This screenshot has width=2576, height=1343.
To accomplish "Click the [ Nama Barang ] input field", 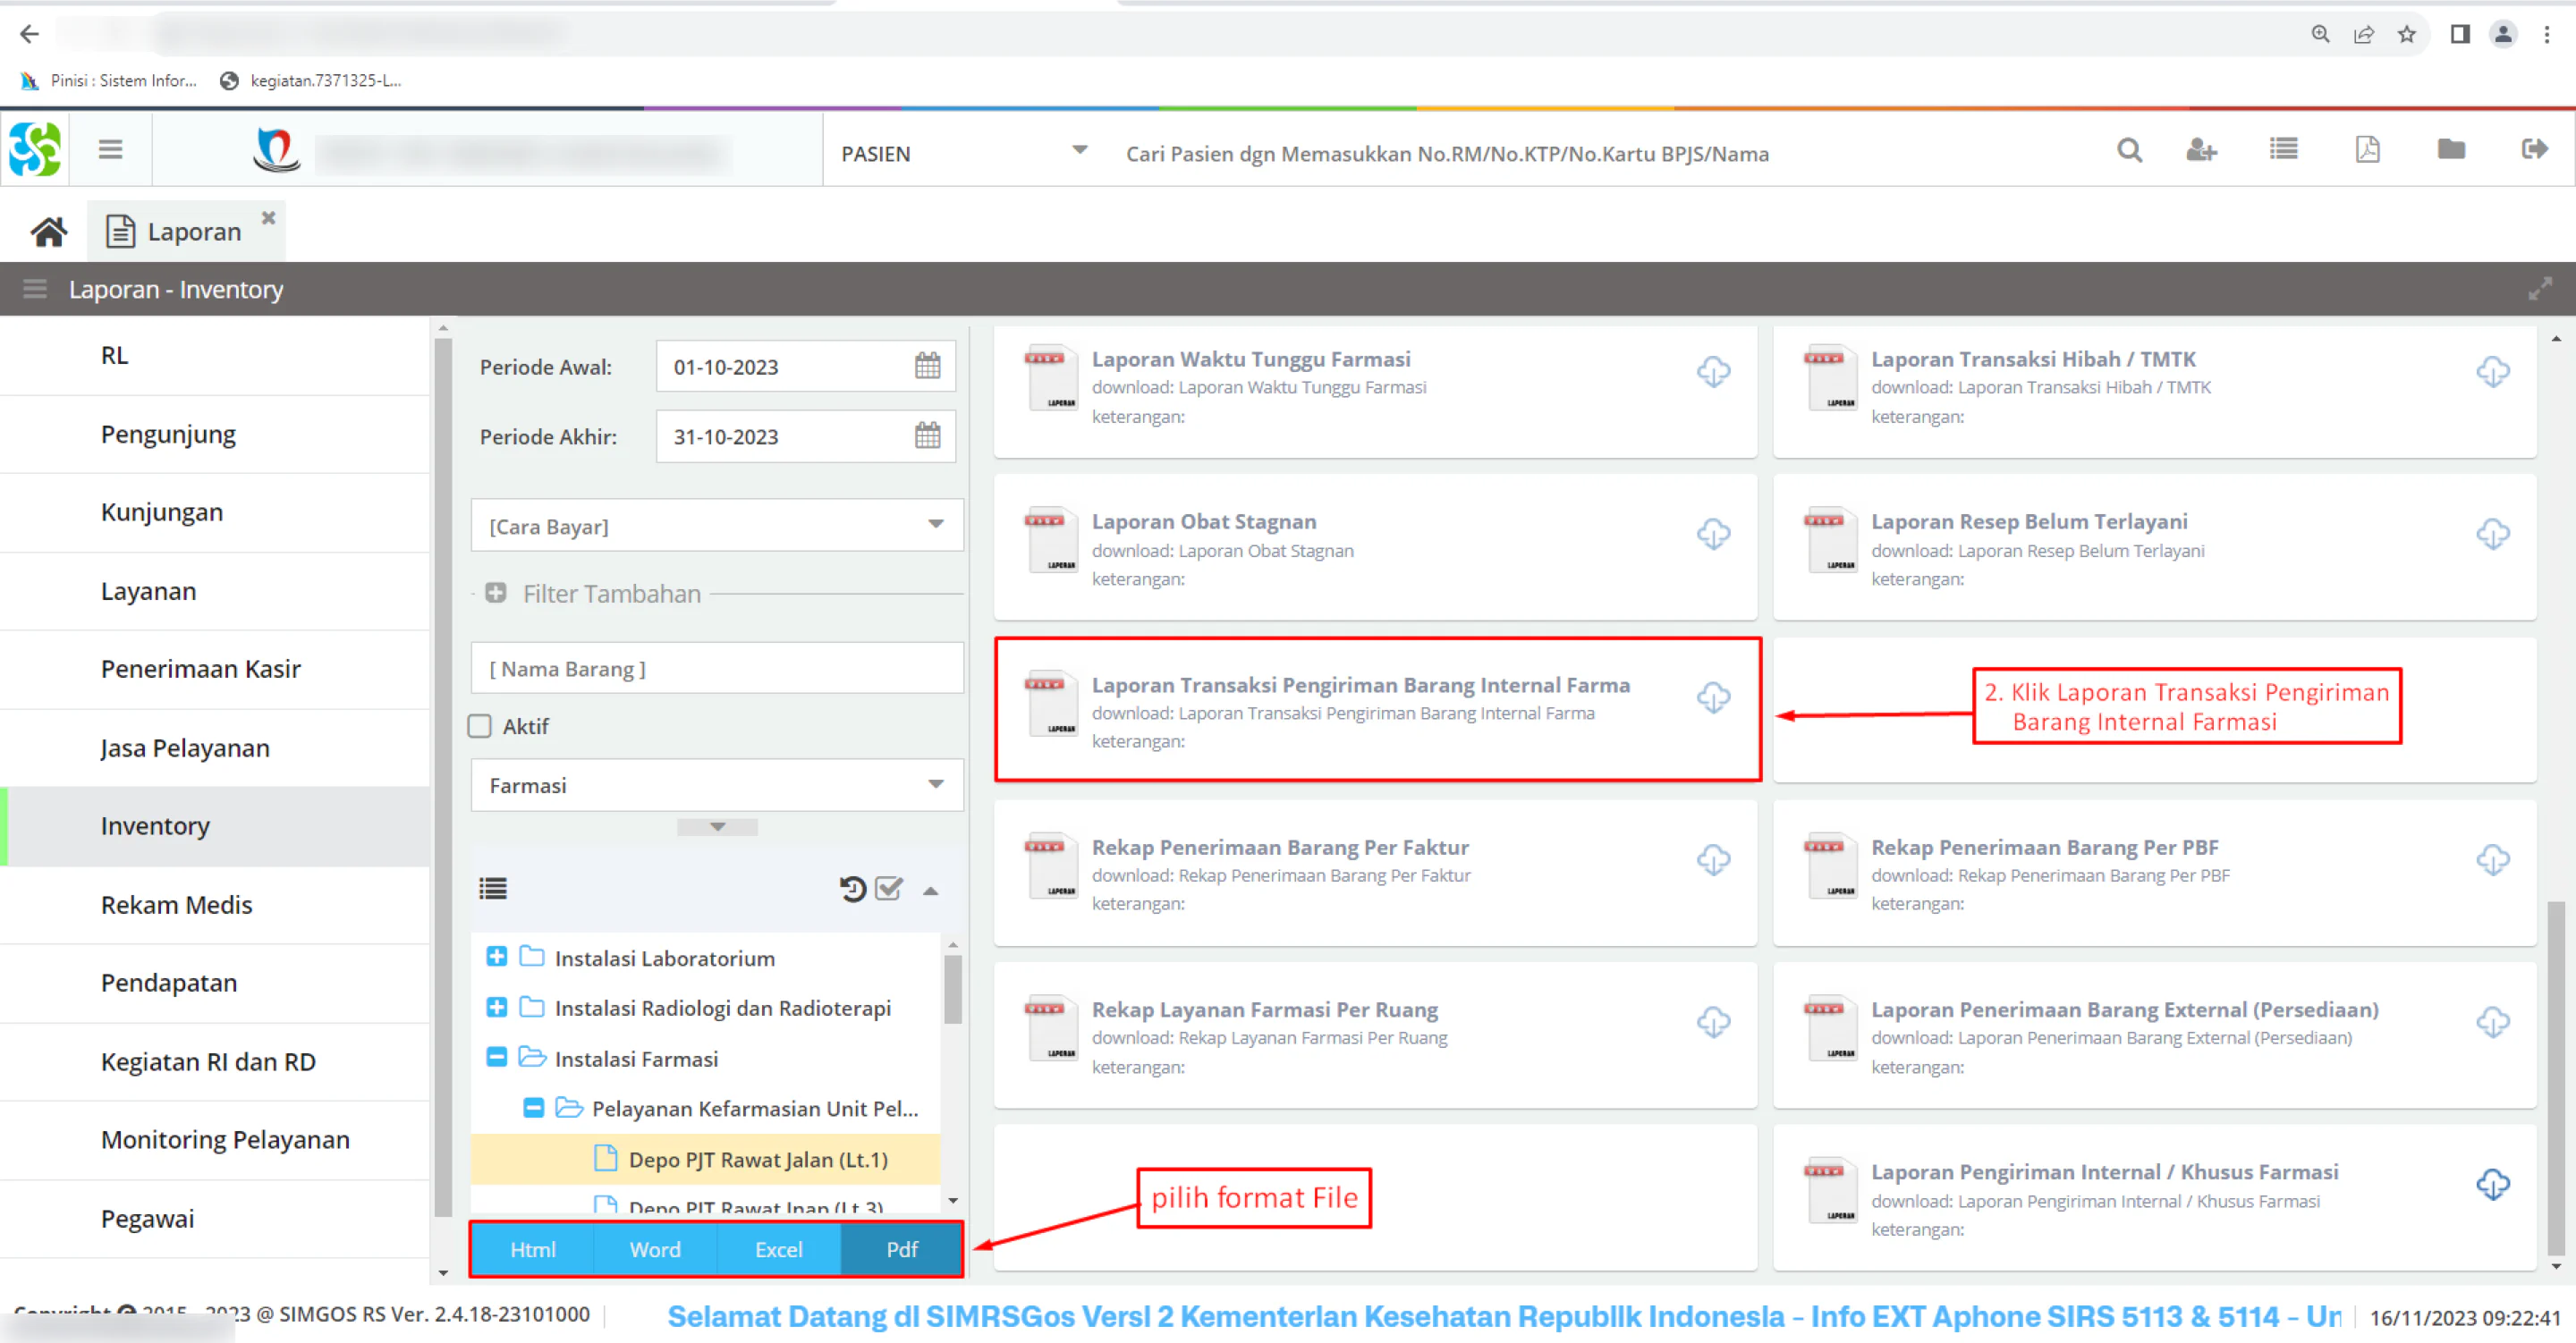I will (717, 668).
